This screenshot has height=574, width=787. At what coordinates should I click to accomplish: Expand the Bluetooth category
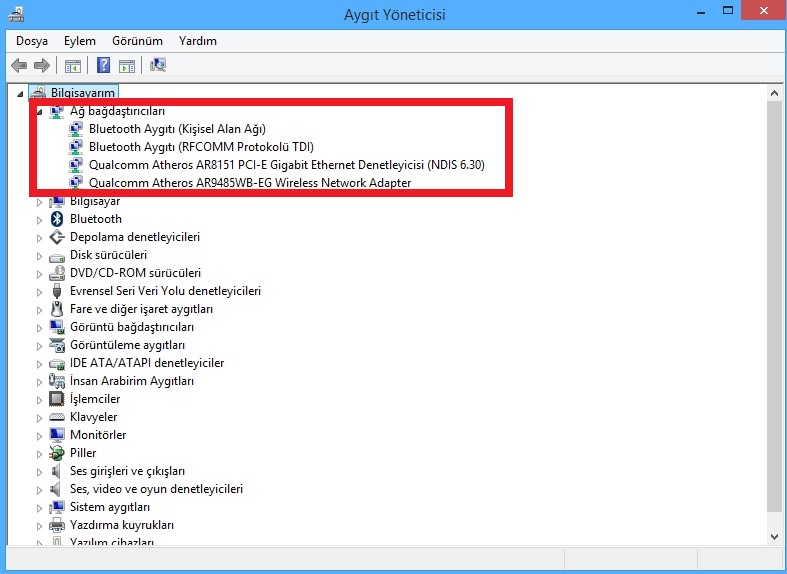pos(39,220)
